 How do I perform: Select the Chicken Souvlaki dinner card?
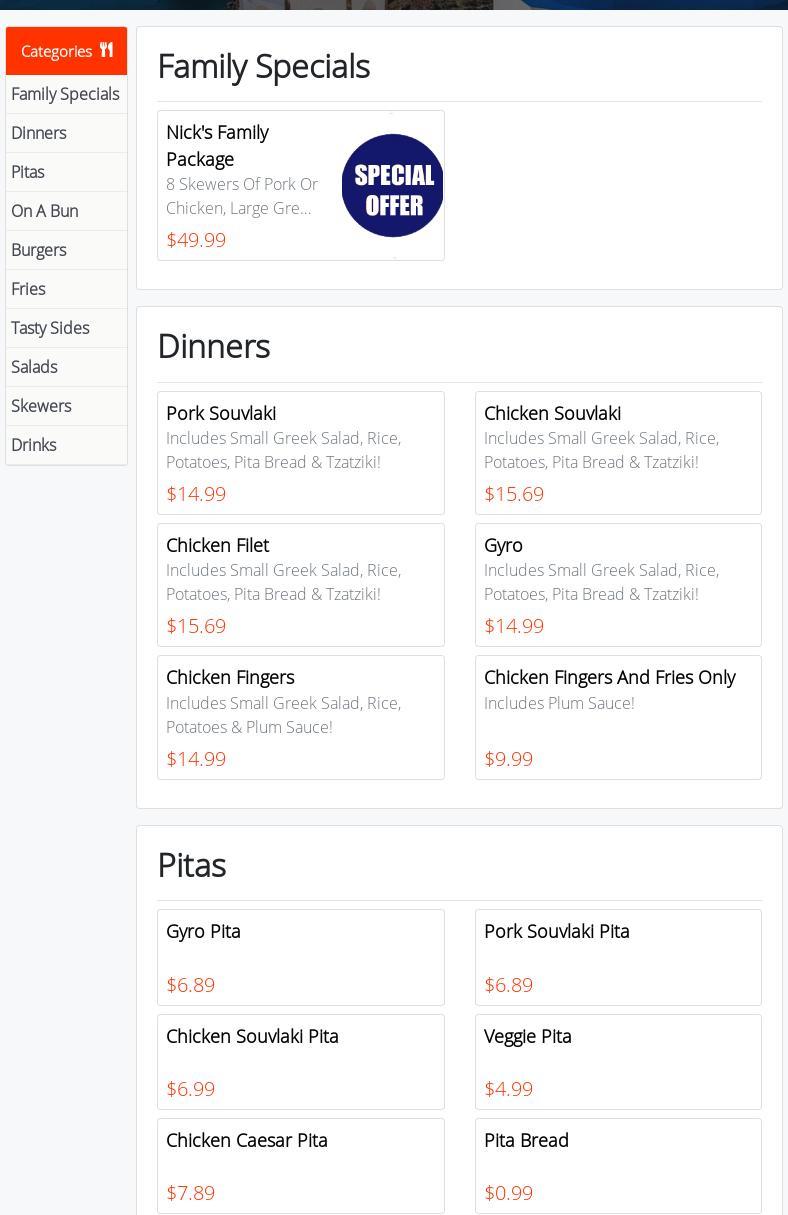coord(617,453)
